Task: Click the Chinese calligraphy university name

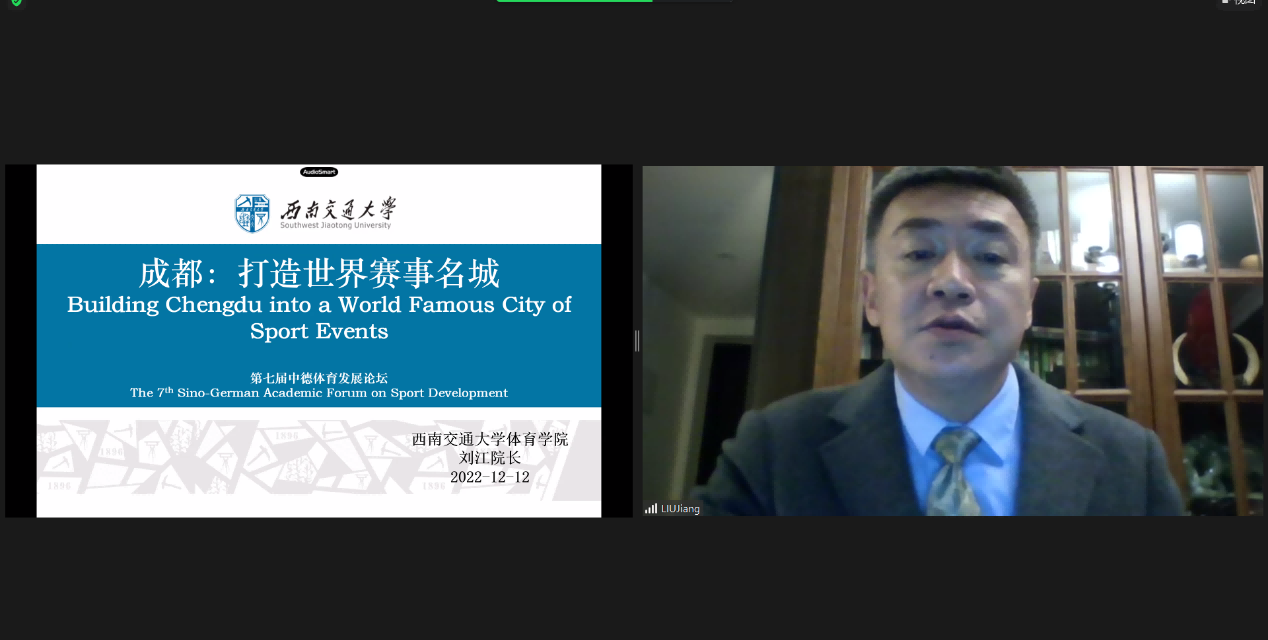Action: coord(338,209)
